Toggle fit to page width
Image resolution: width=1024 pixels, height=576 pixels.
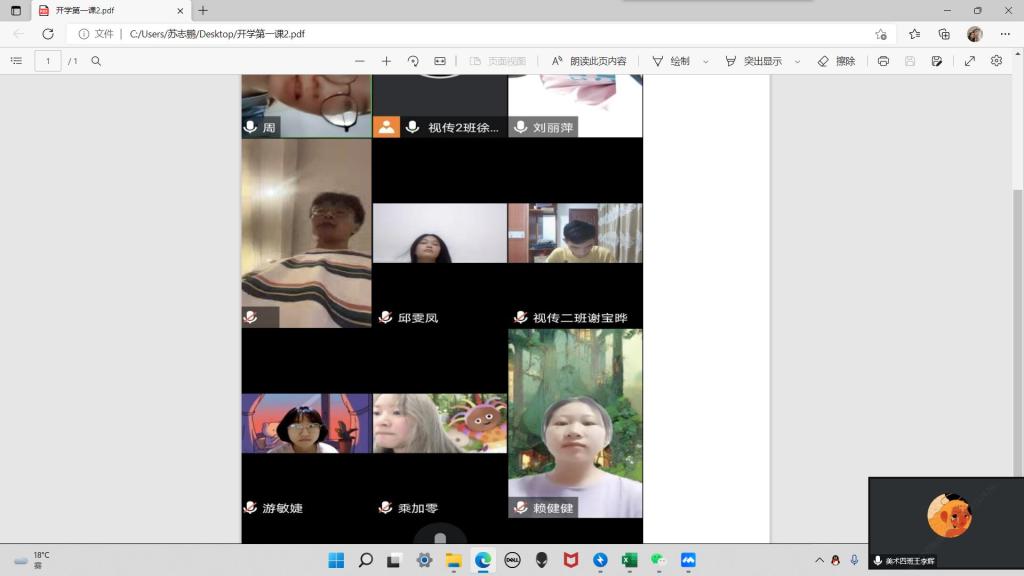(440, 61)
